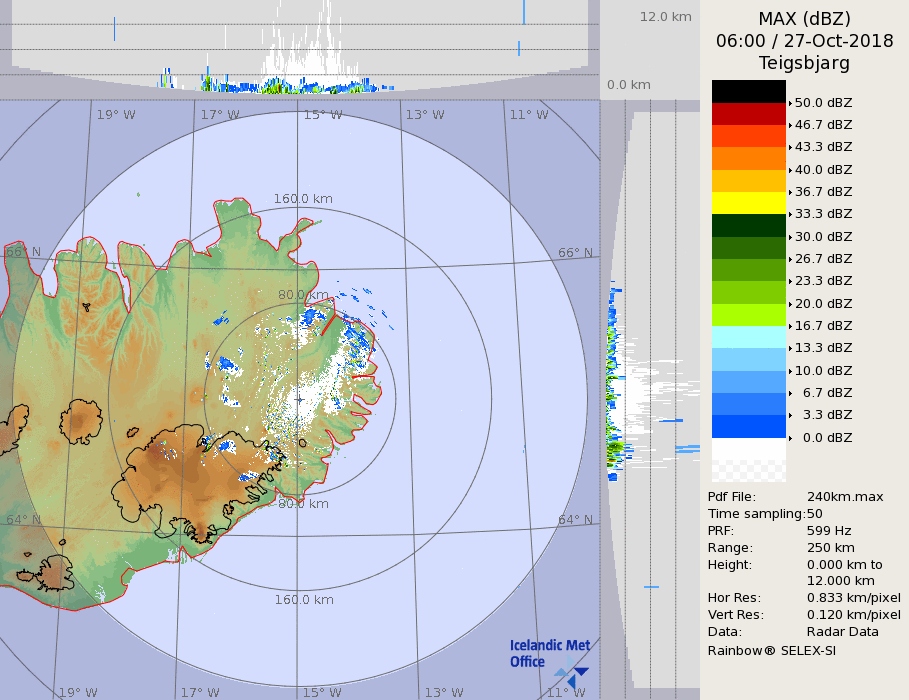909x700 pixels.
Task: Click the 15° W label at top
Action: coord(322,115)
